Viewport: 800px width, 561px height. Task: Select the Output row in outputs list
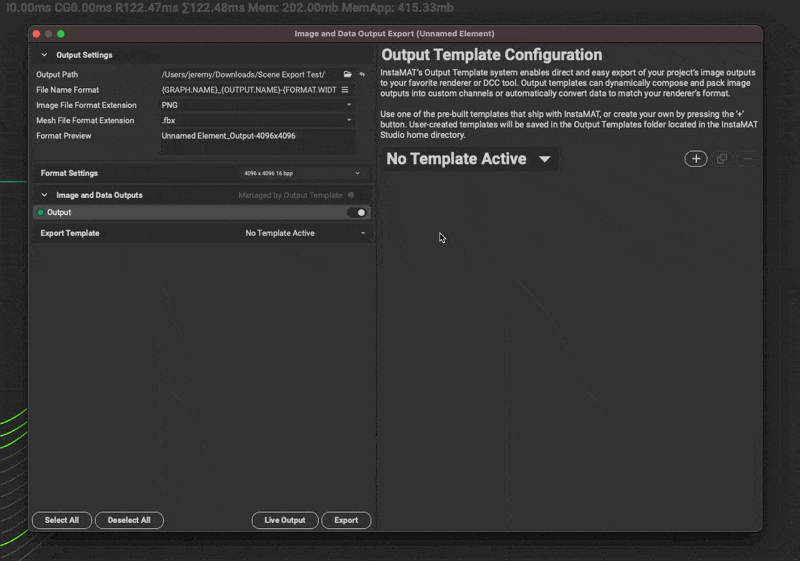(x=202, y=213)
